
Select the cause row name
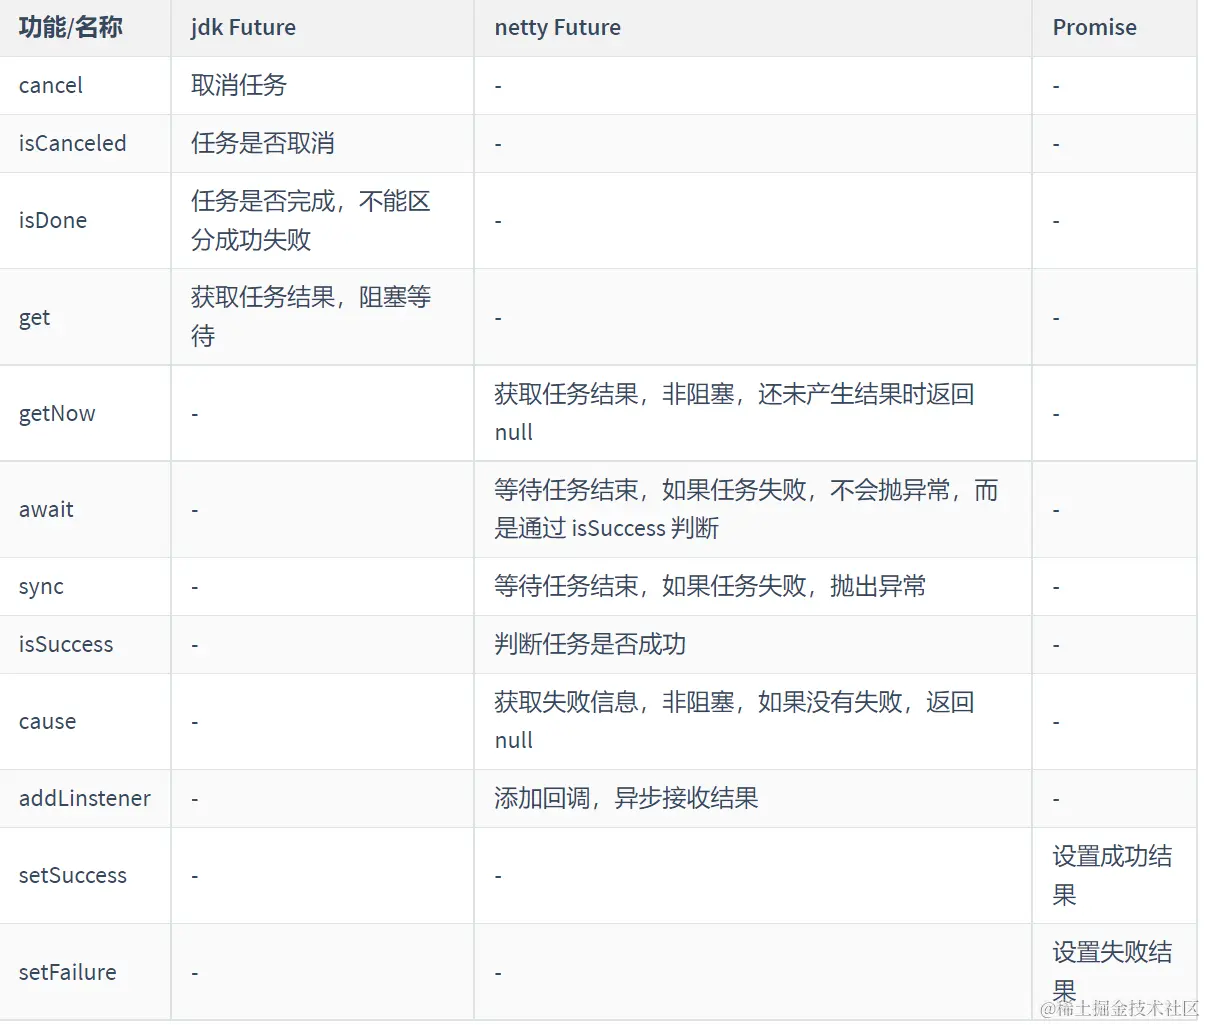pyautogui.click(x=47, y=722)
